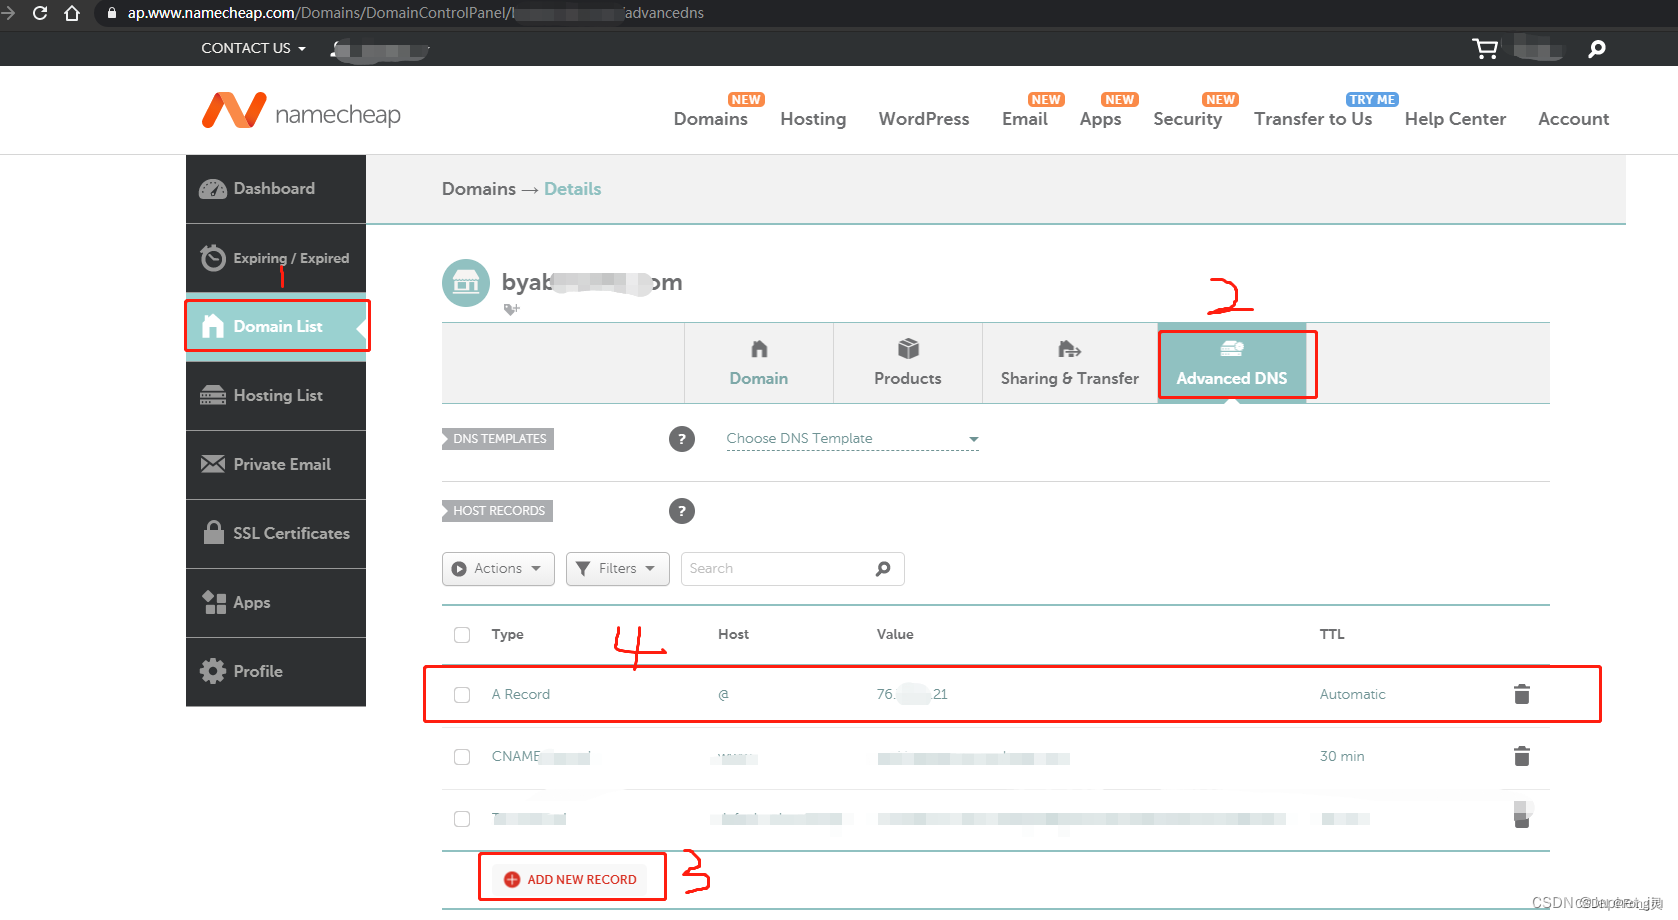Open the Email top menu
The image size is (1678, 920).
1025,119
